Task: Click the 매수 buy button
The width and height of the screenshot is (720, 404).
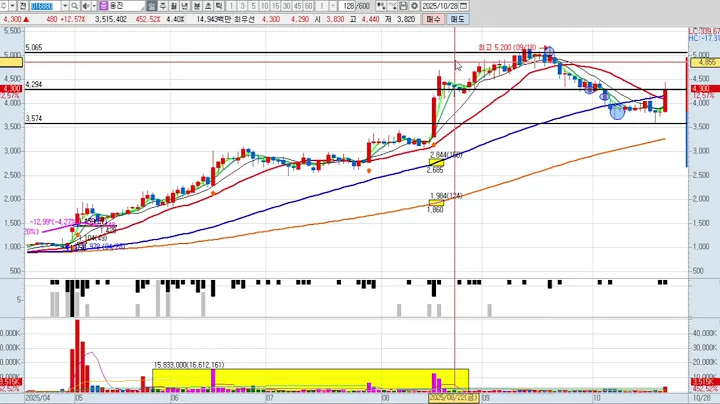Action: [433, 19]
